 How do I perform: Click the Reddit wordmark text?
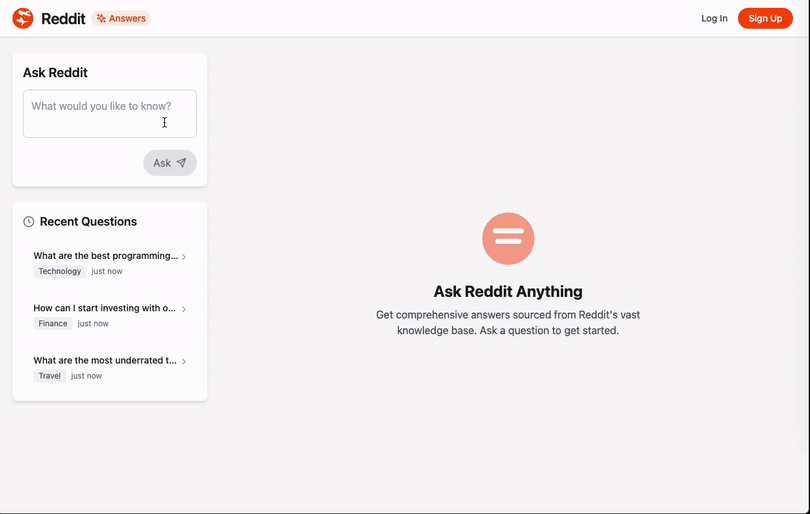[63, 19]
